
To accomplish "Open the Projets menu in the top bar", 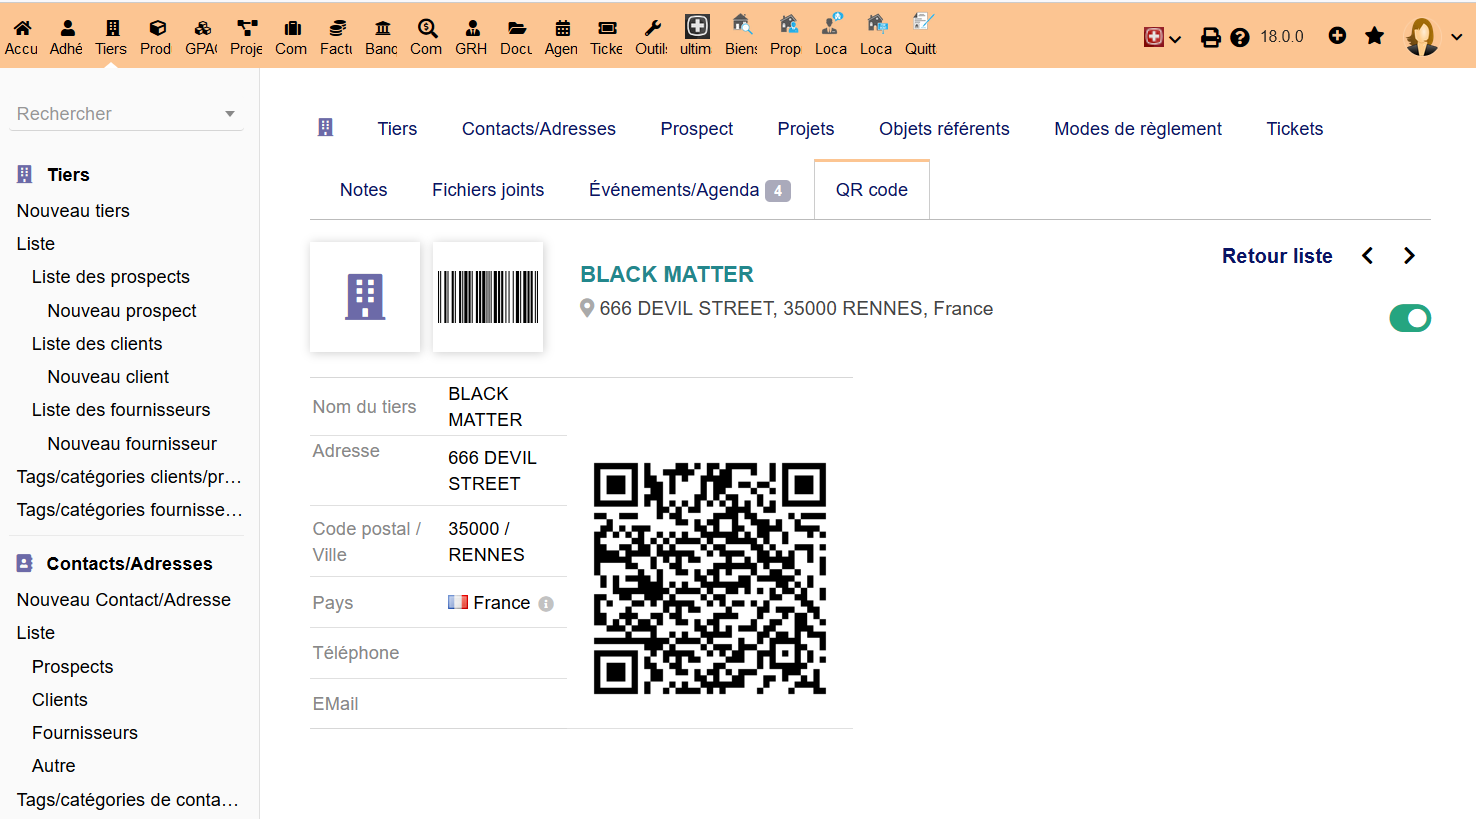I will [x=246, y=37].
